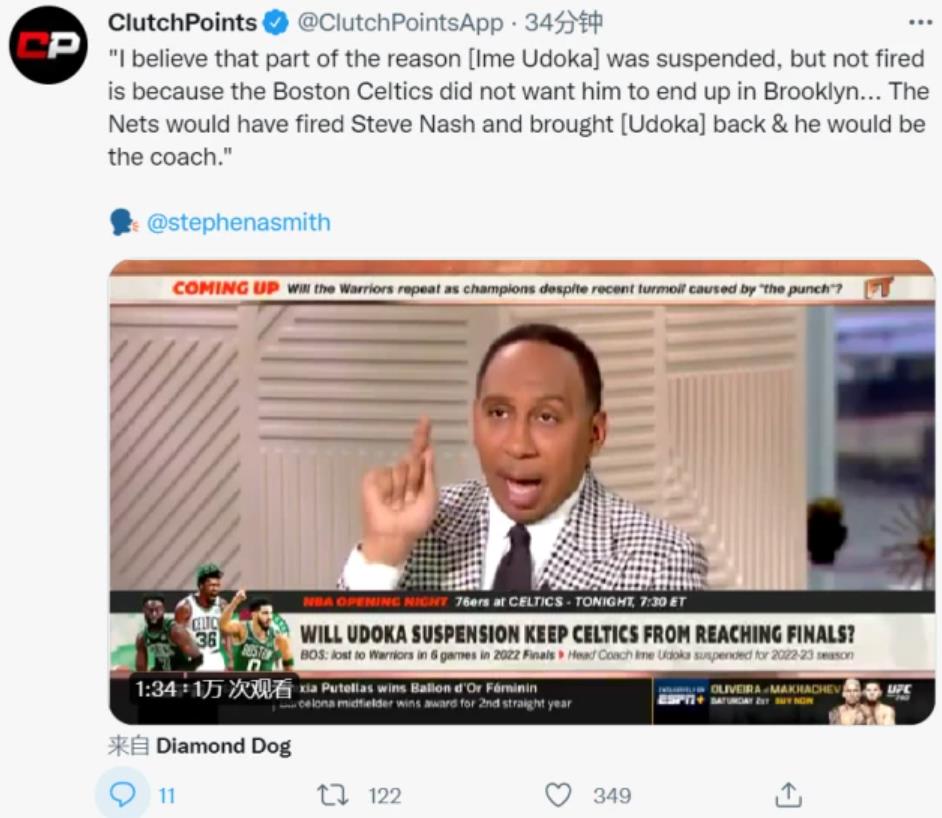
Task: Click the 349 likes count
Action: [611, 796]
